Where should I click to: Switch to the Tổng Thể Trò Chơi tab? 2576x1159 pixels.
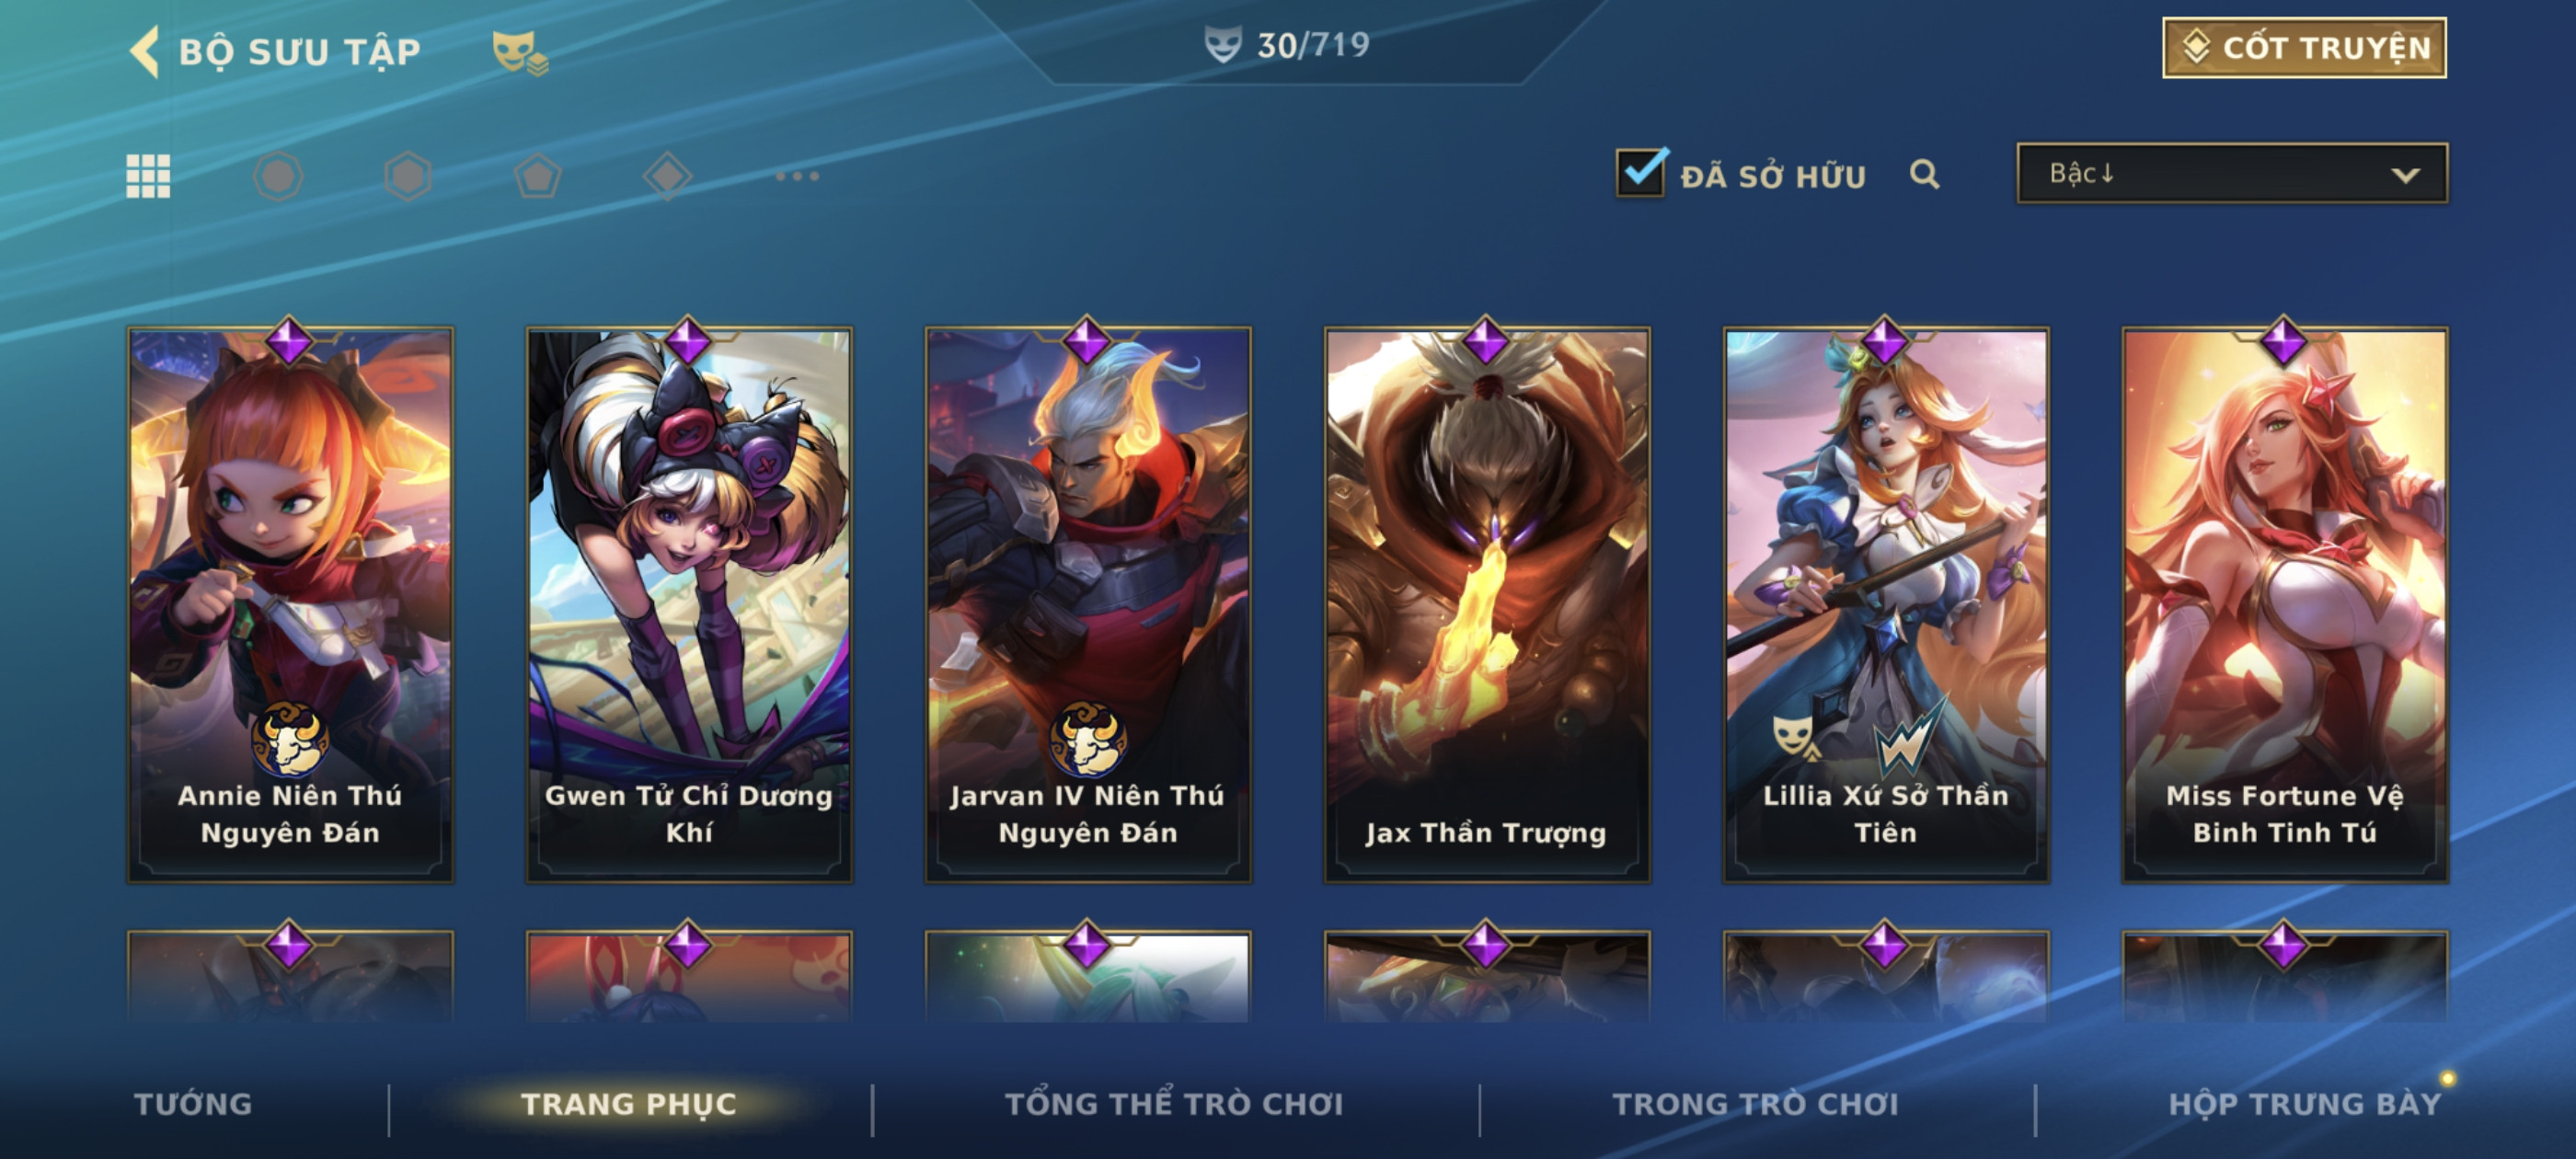pos(1174,1104)
